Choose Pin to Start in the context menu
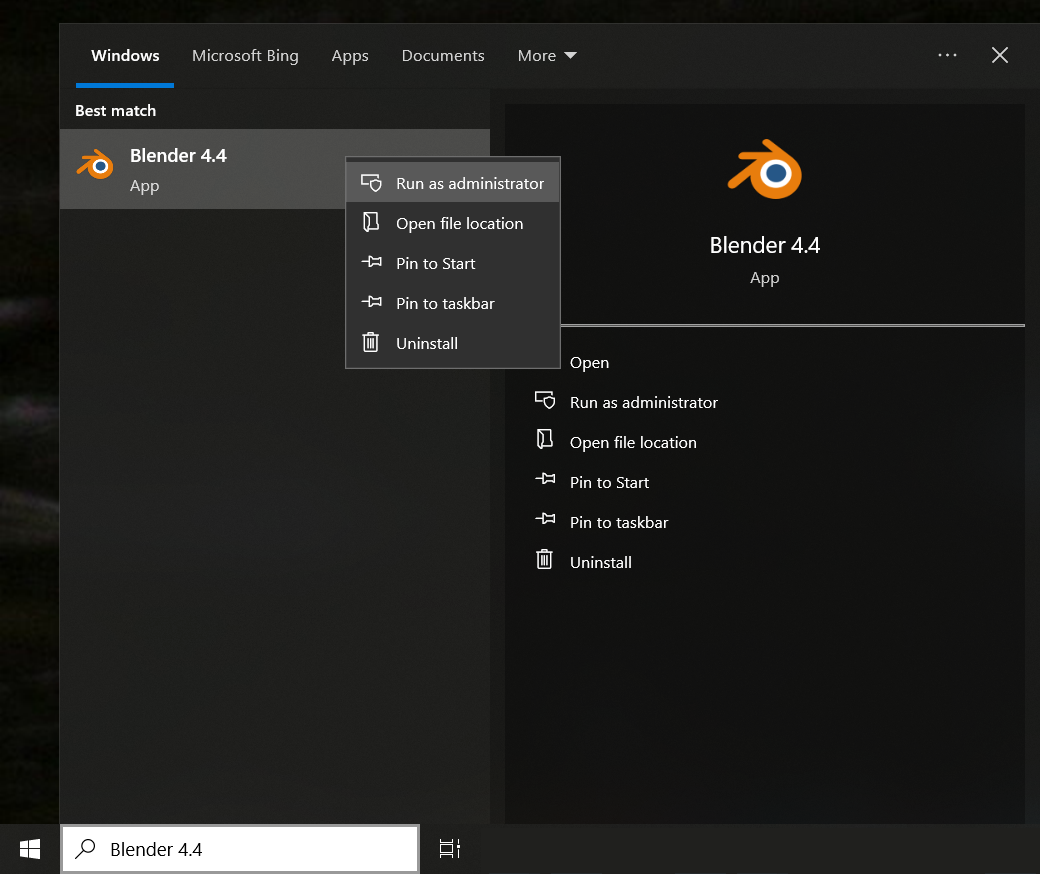 point(453,263)
